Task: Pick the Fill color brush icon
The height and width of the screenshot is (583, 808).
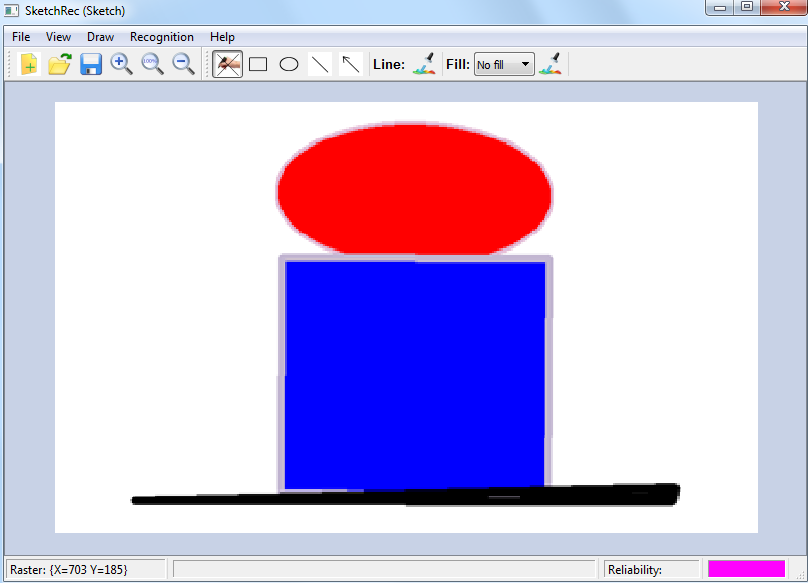Action: tap(550, 64)
